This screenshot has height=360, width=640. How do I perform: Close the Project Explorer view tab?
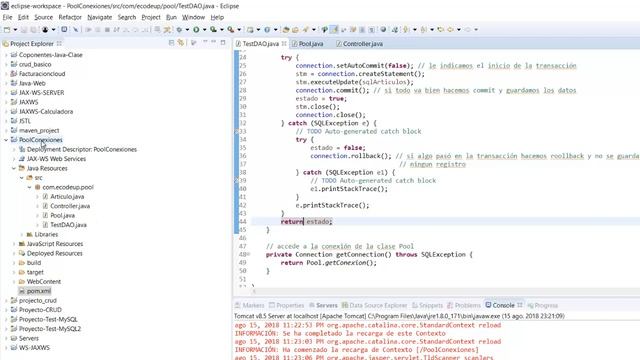pyautogui.click(x=59, y=43)
